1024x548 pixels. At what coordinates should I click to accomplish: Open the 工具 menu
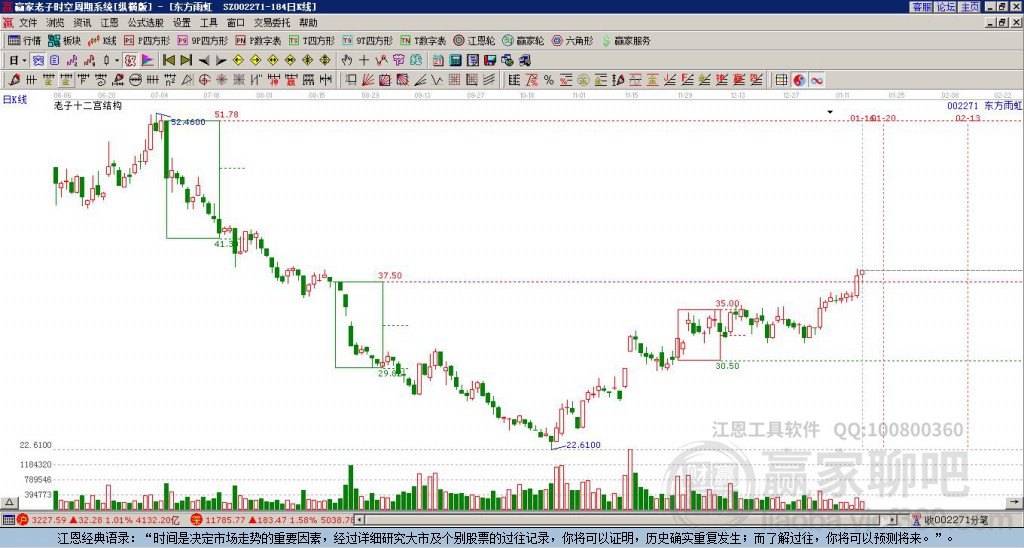pyautogui.click(x=208, y=23)
